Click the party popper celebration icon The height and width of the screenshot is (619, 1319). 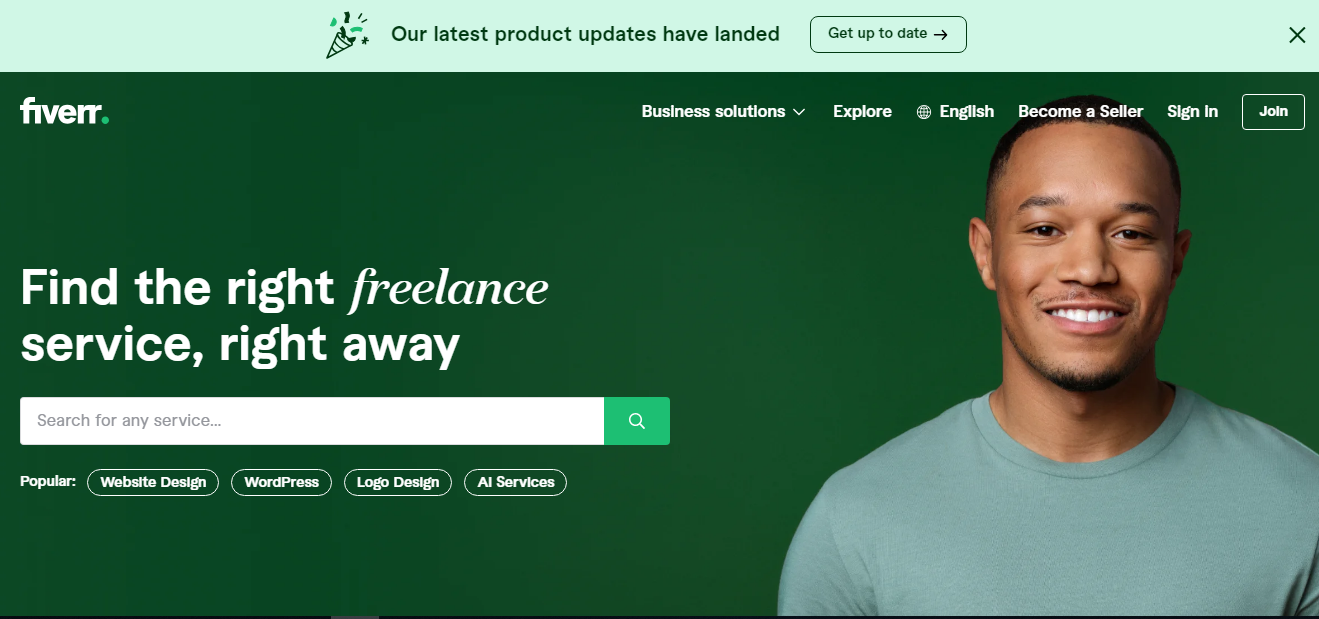(x=347, y=35)
